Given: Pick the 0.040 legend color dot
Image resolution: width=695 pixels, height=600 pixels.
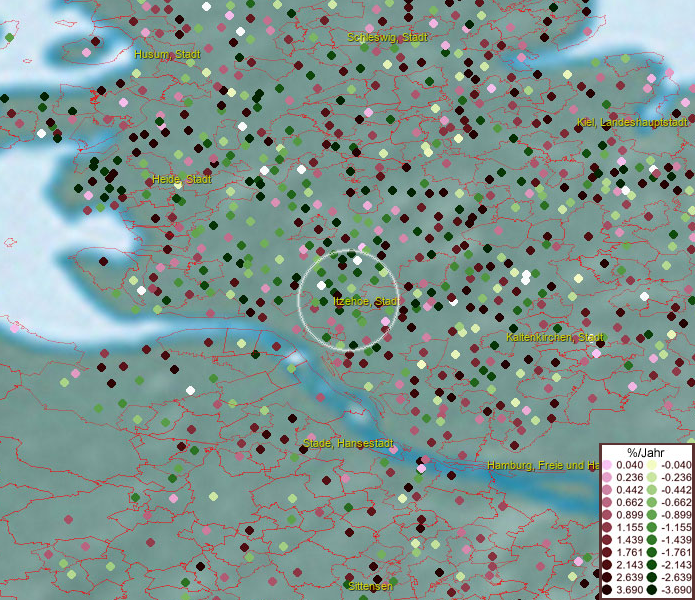Looking at the screenshot, I should point(607,465).
